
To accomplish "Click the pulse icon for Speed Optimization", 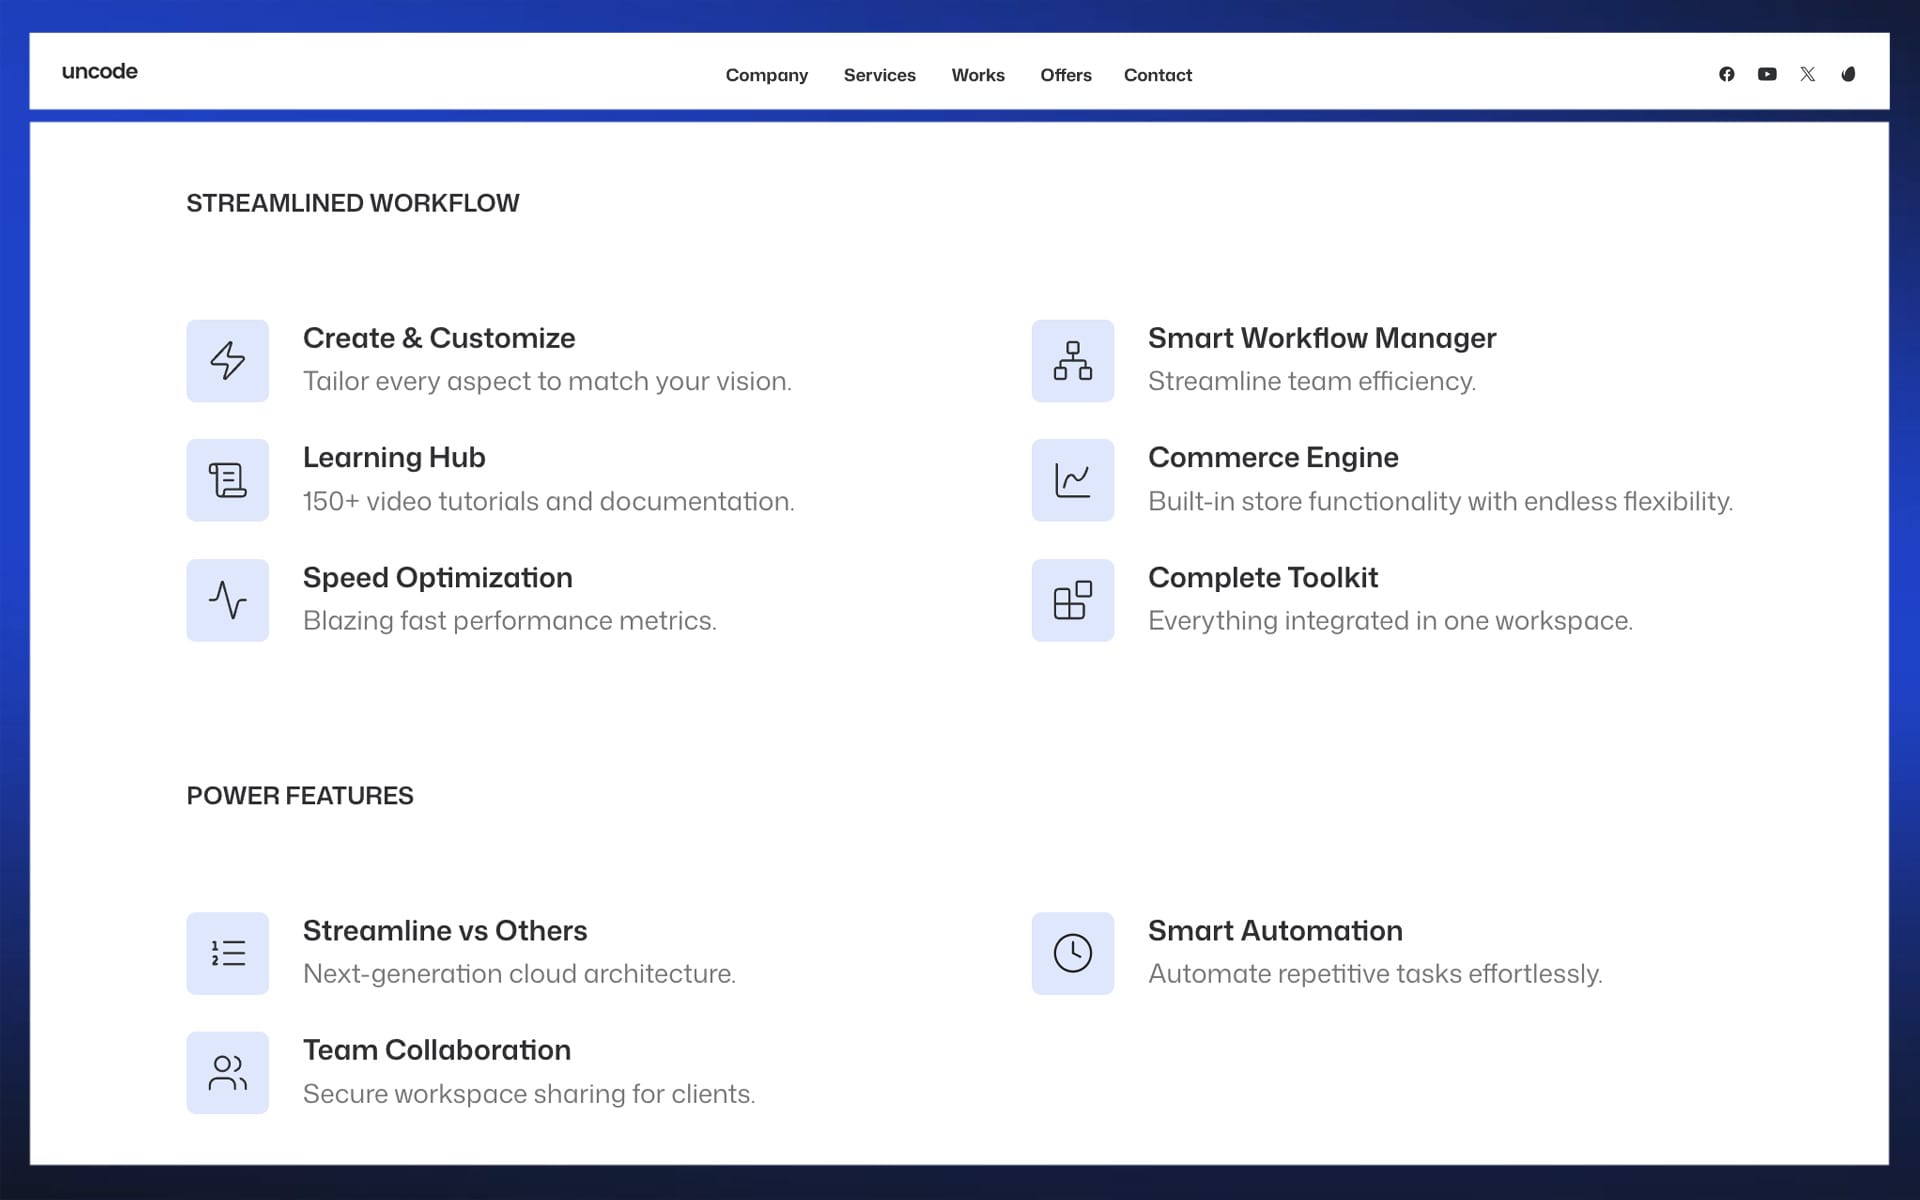I will [227, 600].
